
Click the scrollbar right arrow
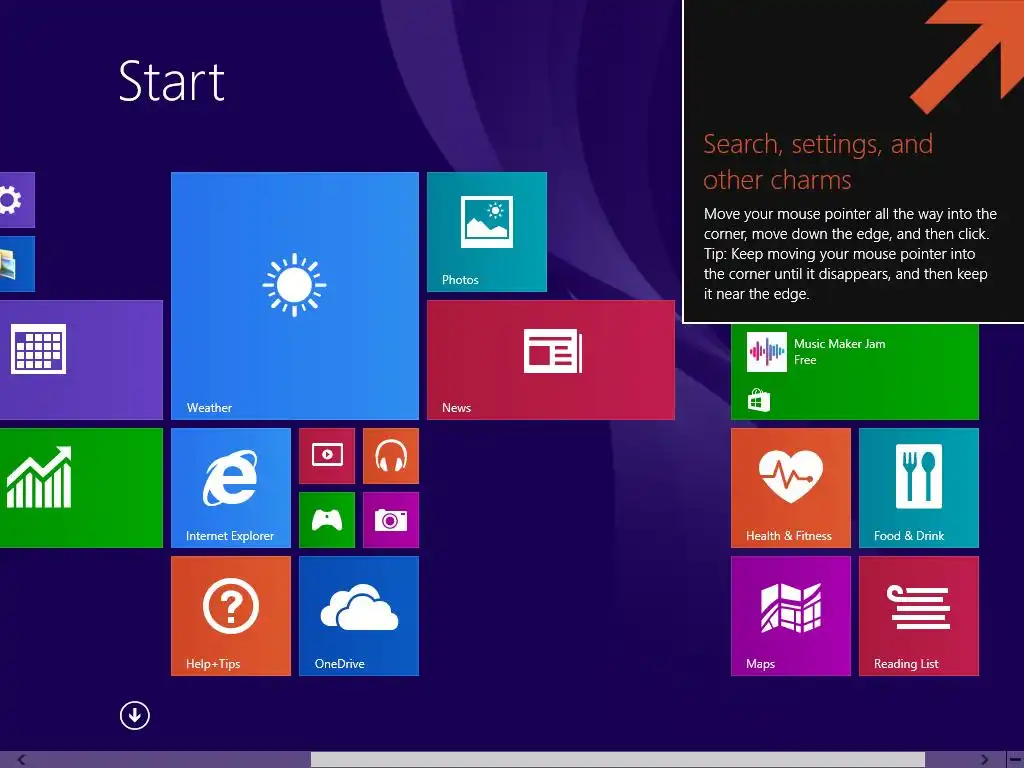coord(984,760)
